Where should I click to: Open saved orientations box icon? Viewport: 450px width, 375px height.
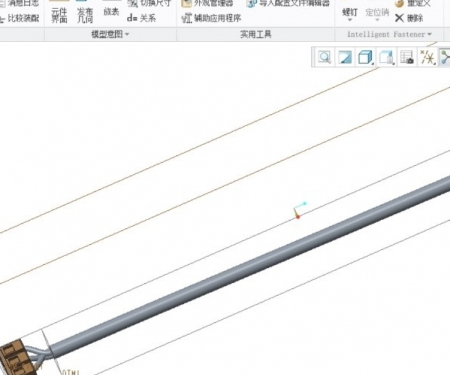point(365,57)
